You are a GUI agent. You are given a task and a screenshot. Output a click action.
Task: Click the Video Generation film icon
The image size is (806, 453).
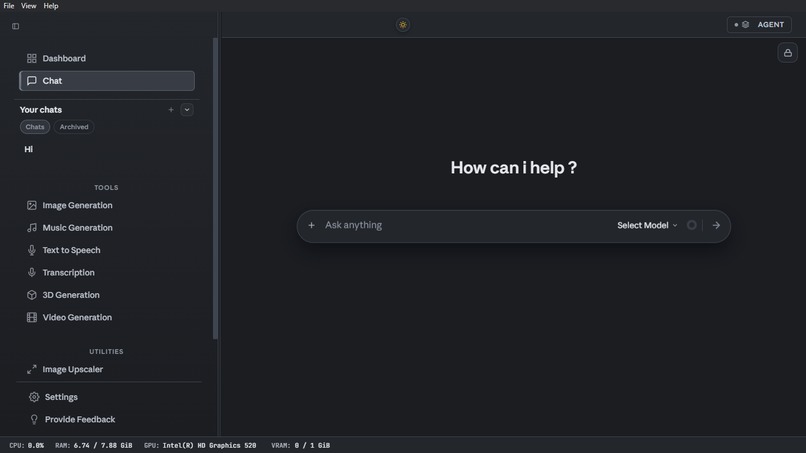(x=32, y=317)
